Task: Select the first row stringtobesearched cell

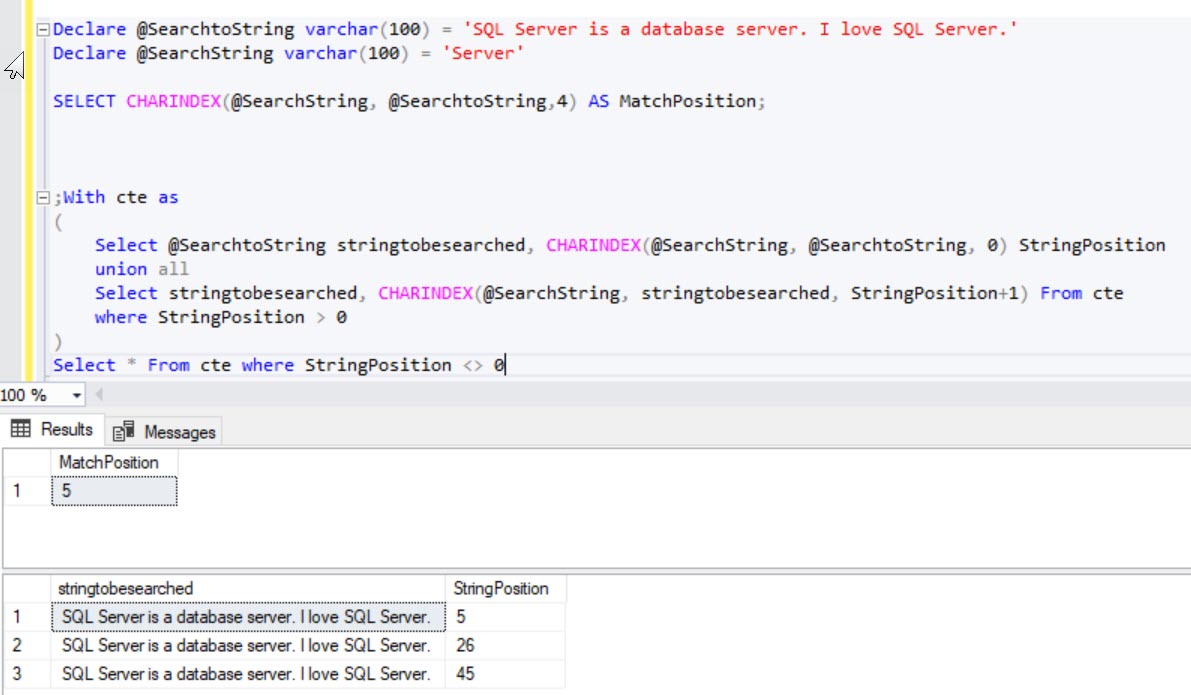Action: click(248, 617)
